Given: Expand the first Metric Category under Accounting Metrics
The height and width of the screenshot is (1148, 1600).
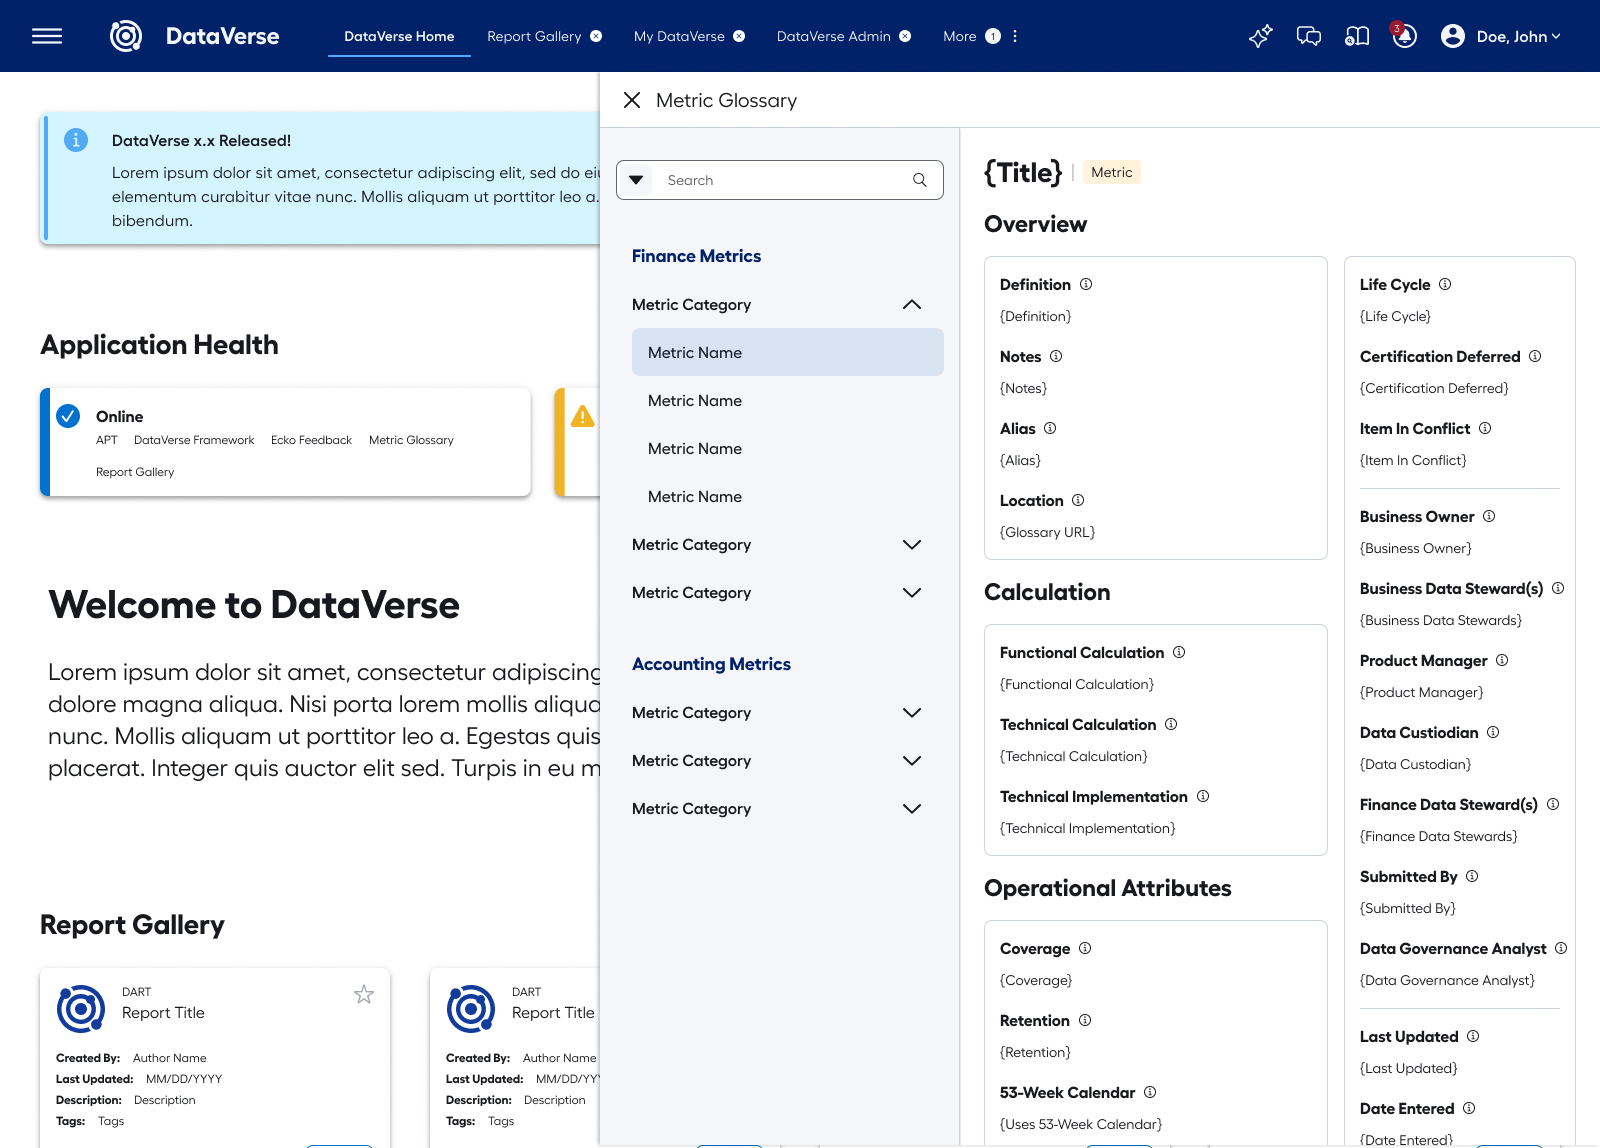Looking at the screenshot, I should 911,712.
